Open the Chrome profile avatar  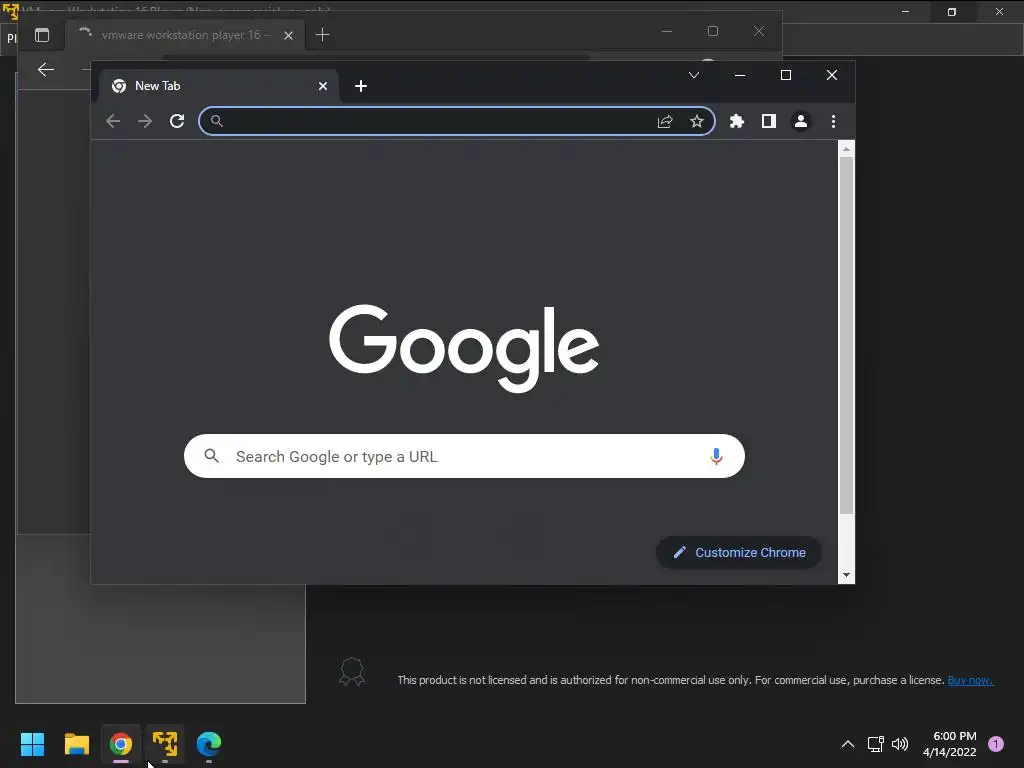pos(801,121)
